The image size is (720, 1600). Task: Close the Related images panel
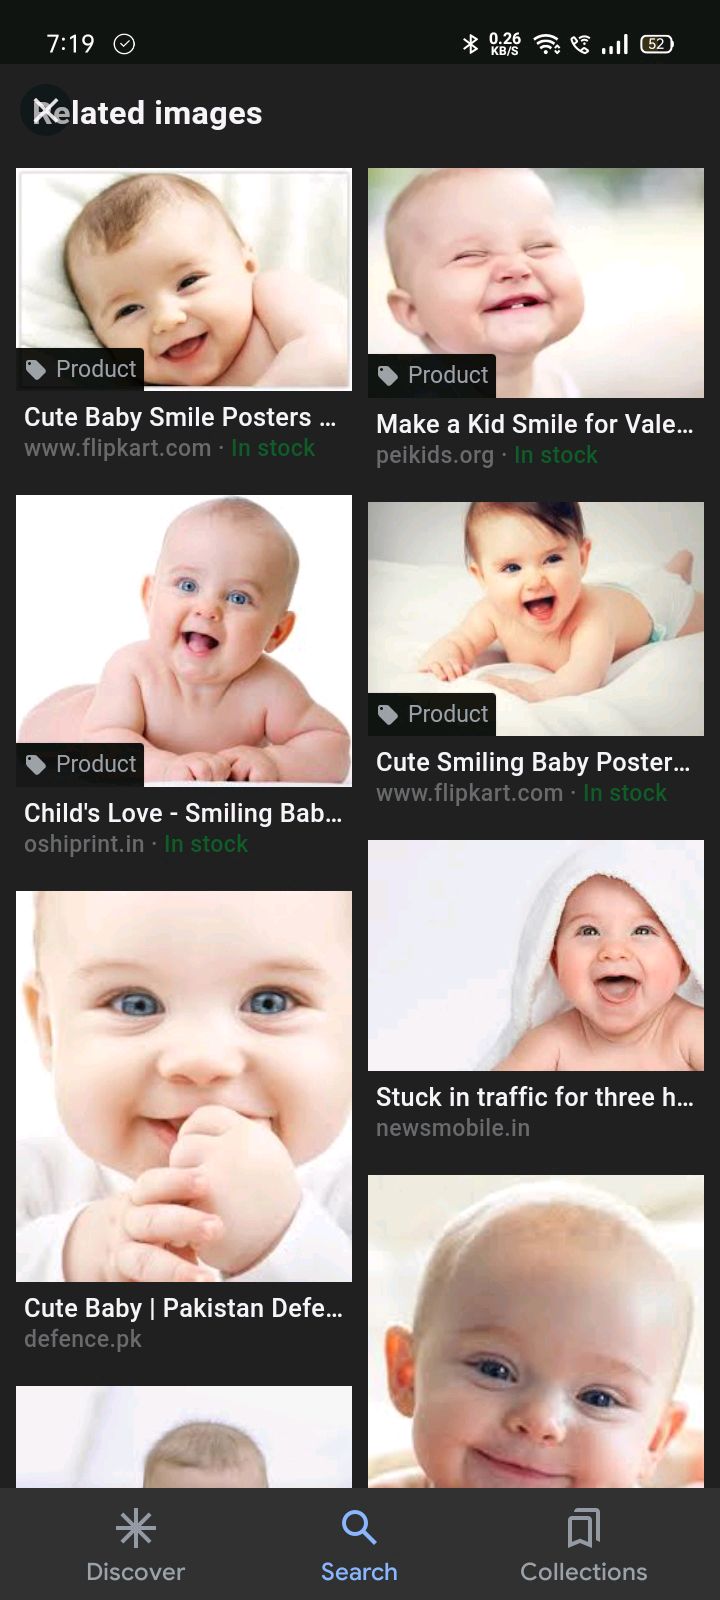point(46,111)
